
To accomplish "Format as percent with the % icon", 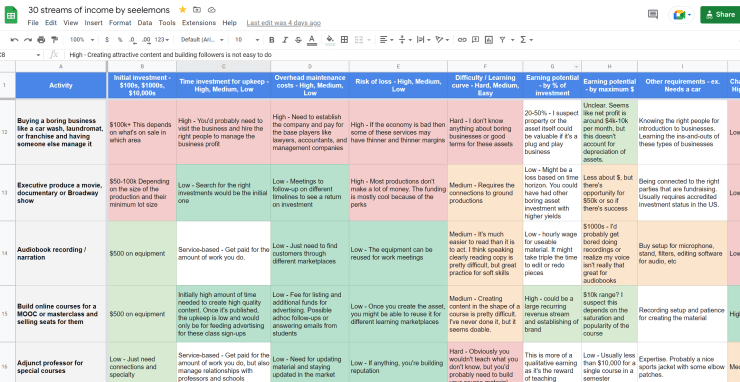I will click(120, 40).
